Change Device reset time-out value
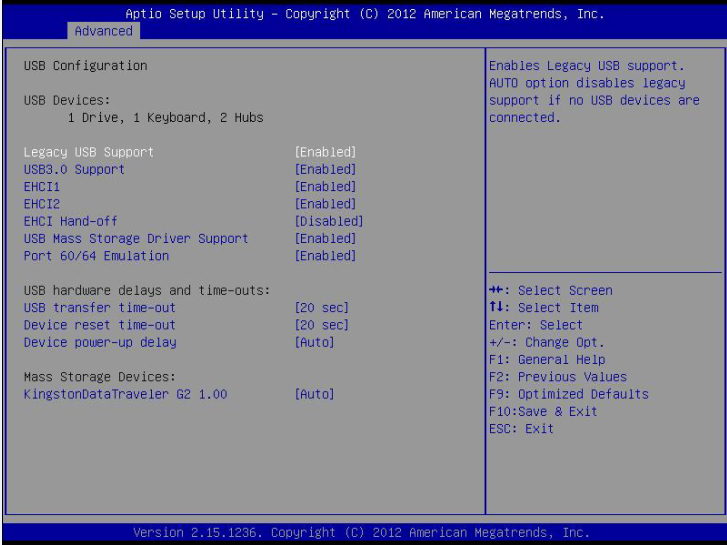The width and height of the screenshot is (727, 545). click(x=321, y=325)
